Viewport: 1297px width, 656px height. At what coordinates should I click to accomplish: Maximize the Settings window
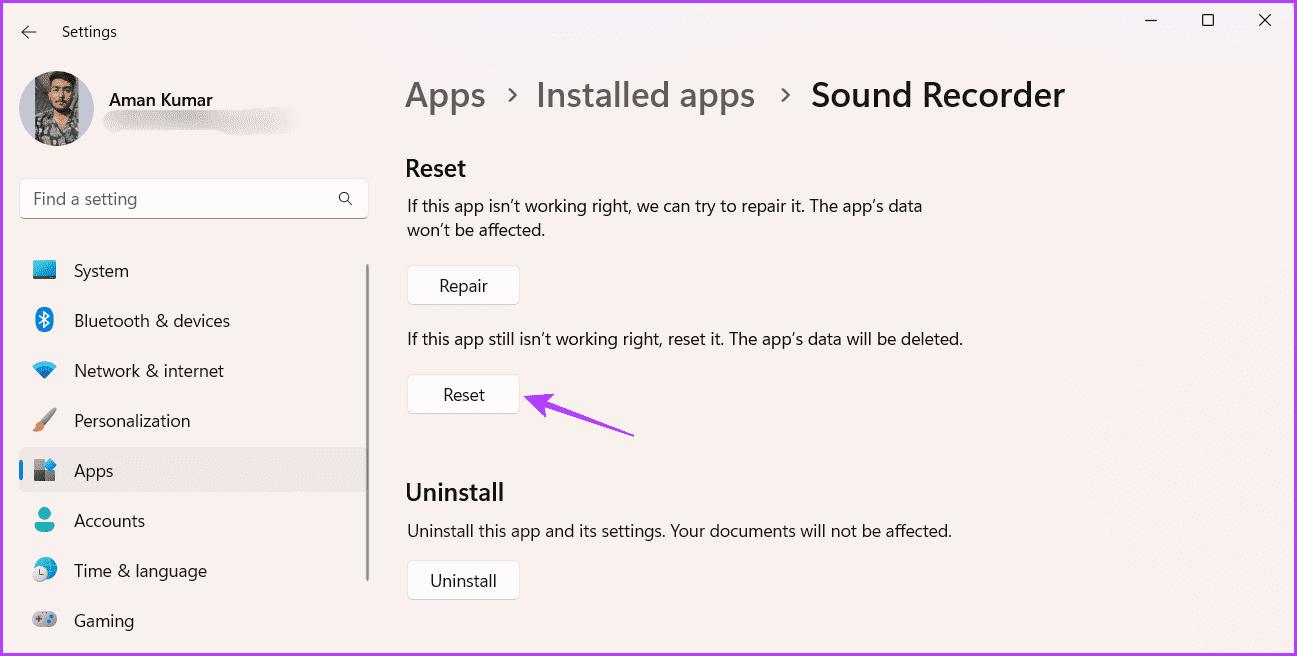[x=1207, y=21]
